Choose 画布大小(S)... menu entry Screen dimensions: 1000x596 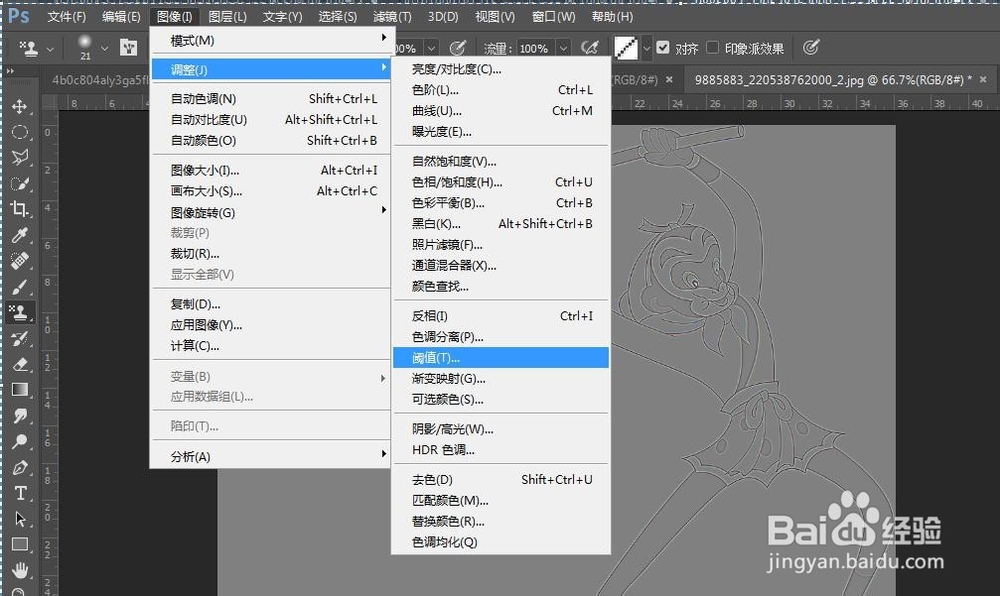(x=270, y=191)
